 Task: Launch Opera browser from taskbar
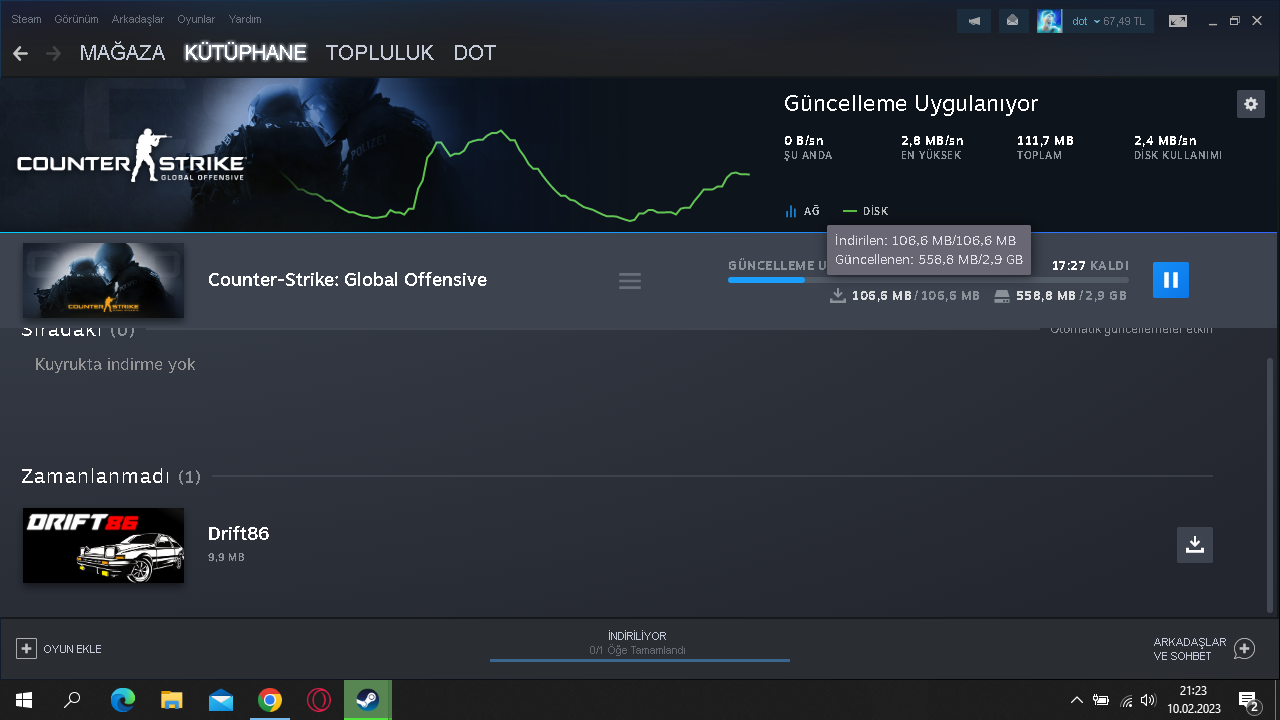pos(318,700)
